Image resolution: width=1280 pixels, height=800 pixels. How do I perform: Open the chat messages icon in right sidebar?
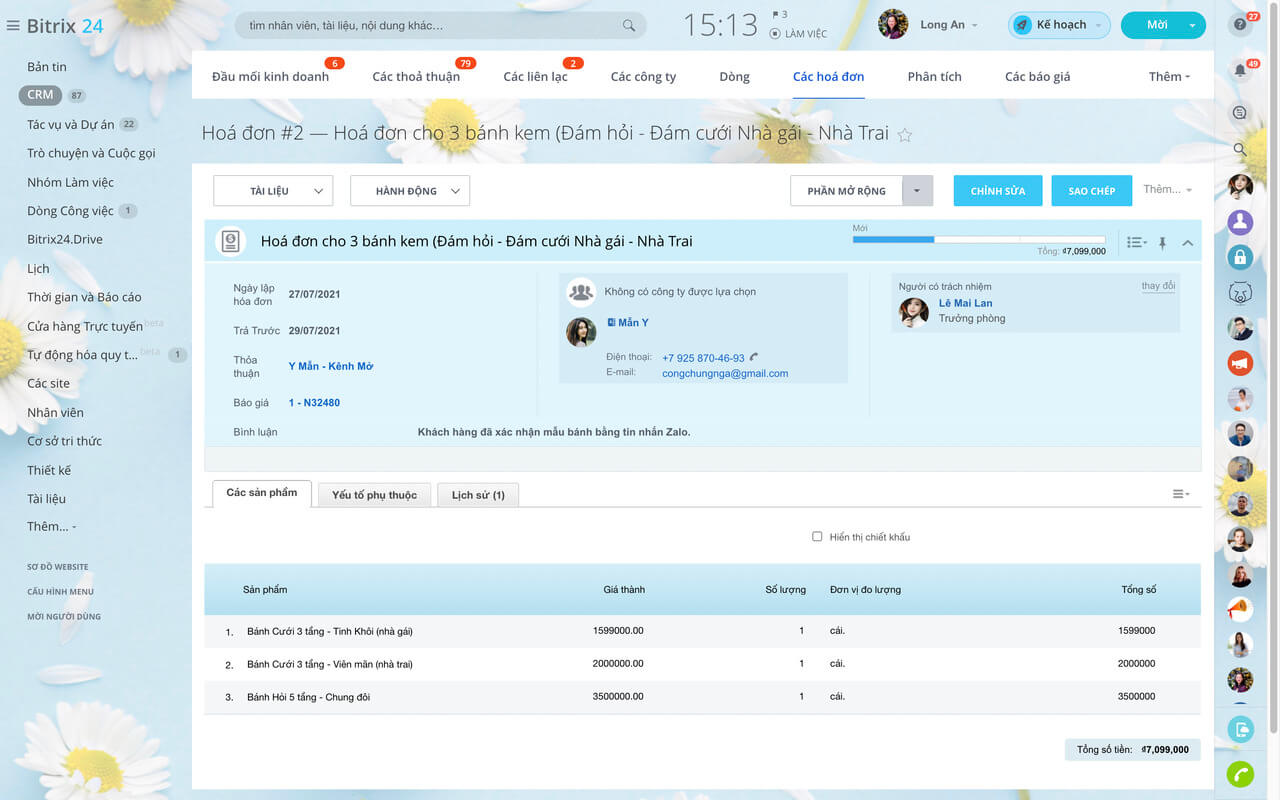(1240, 112)
